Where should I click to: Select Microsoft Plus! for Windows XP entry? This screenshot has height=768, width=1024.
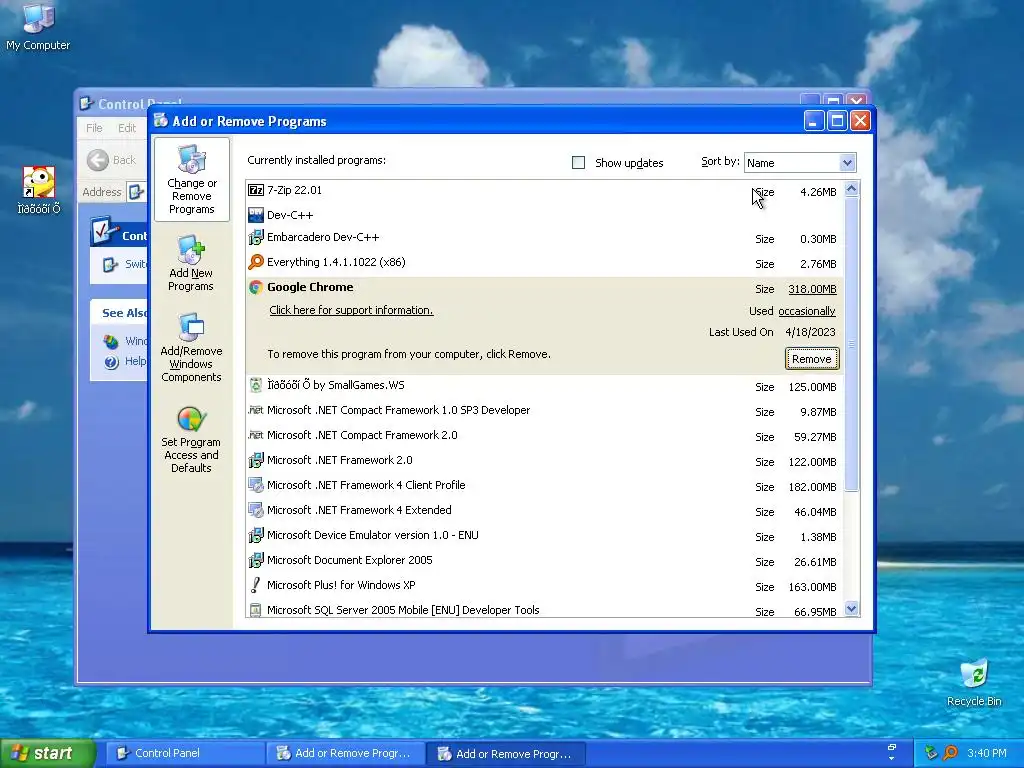coord(545,586)
